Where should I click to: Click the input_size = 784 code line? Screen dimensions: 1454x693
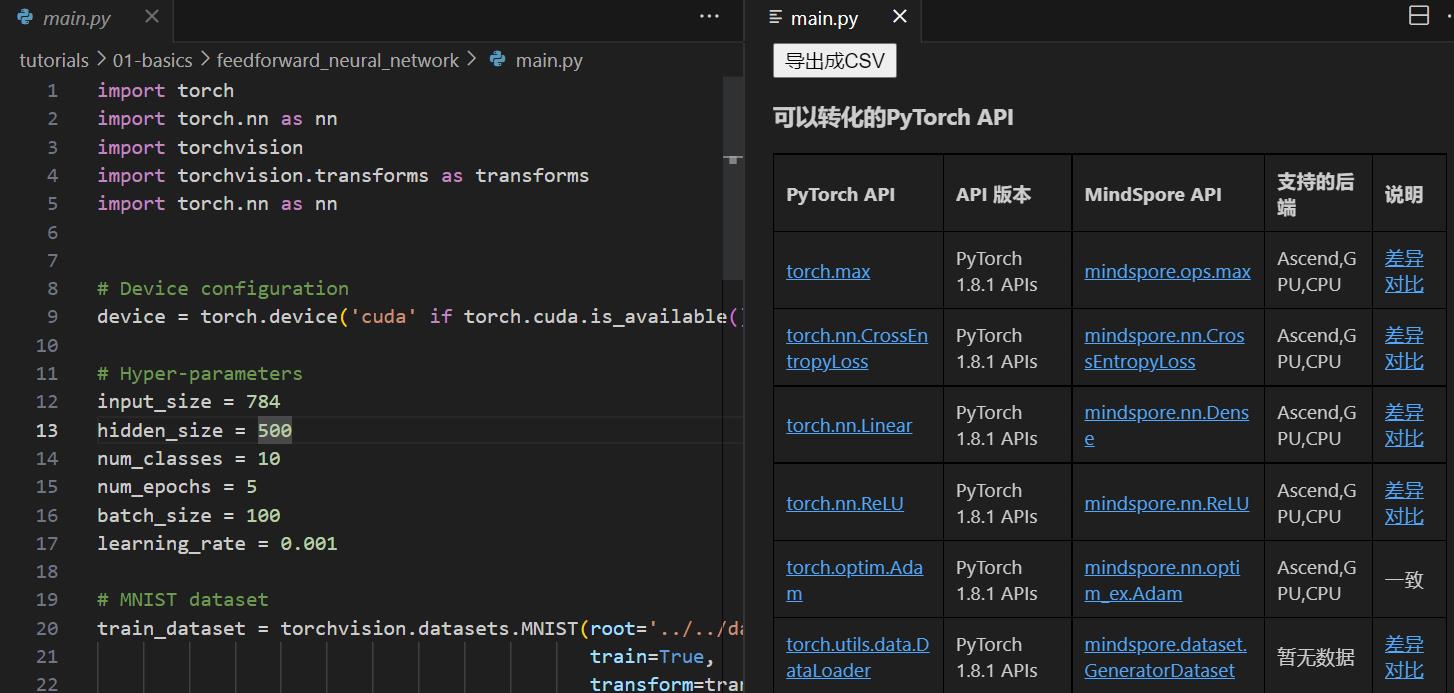coord(188,402)
